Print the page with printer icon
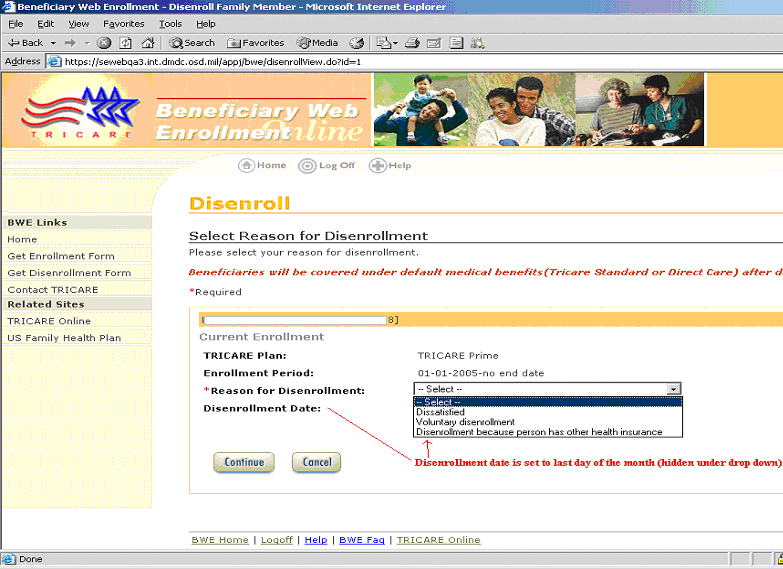This screenshot has width=783, height=569. [x=412, y=43]
